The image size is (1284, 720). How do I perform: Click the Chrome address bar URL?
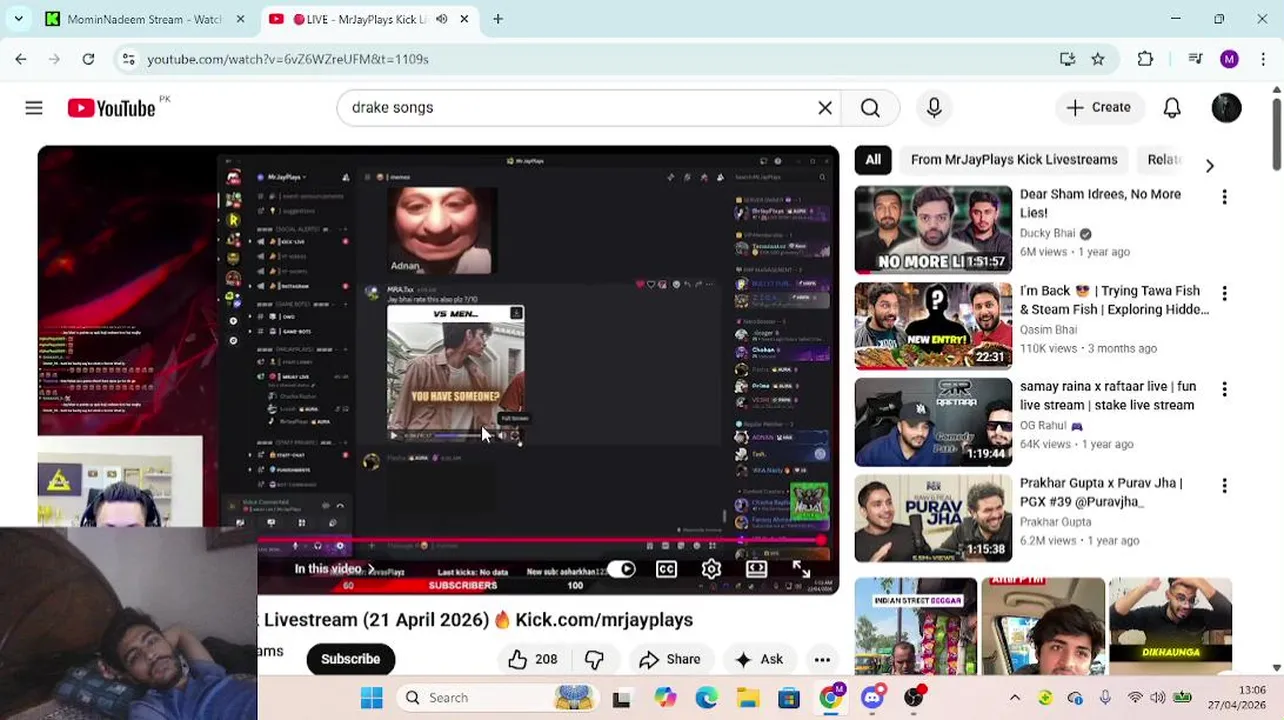[x=288, y=59]
